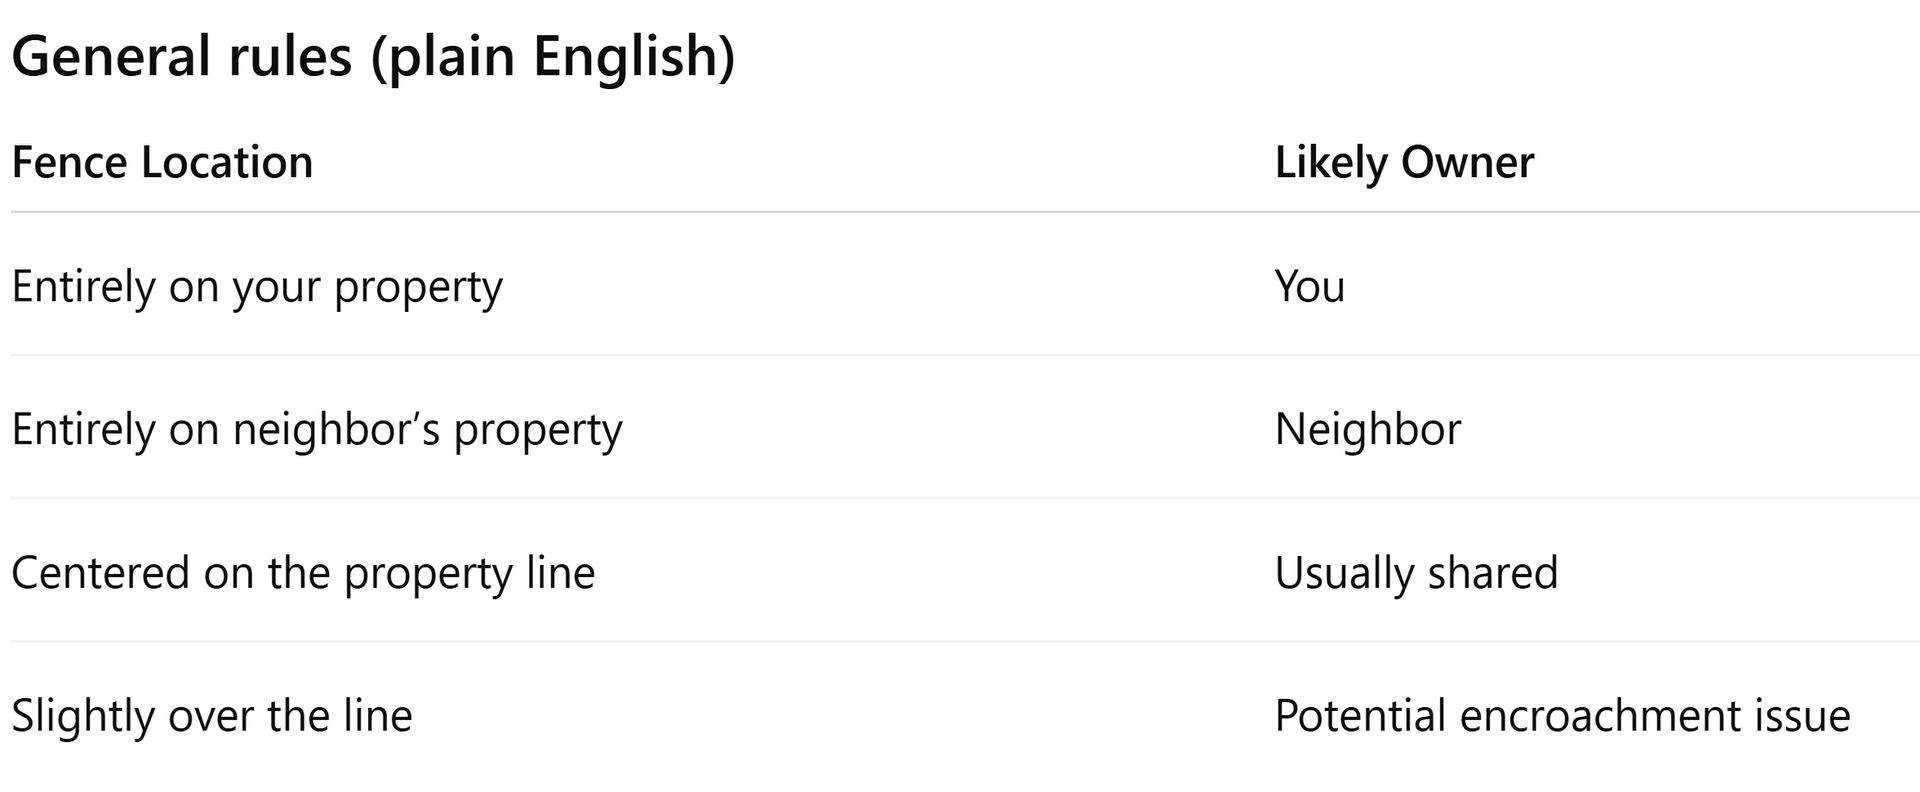Select the 'Centered on the property line' cell
Image resolution: width=1920 pixels, height=792 pixels.
pyautogui.click(x=303, y=574)
